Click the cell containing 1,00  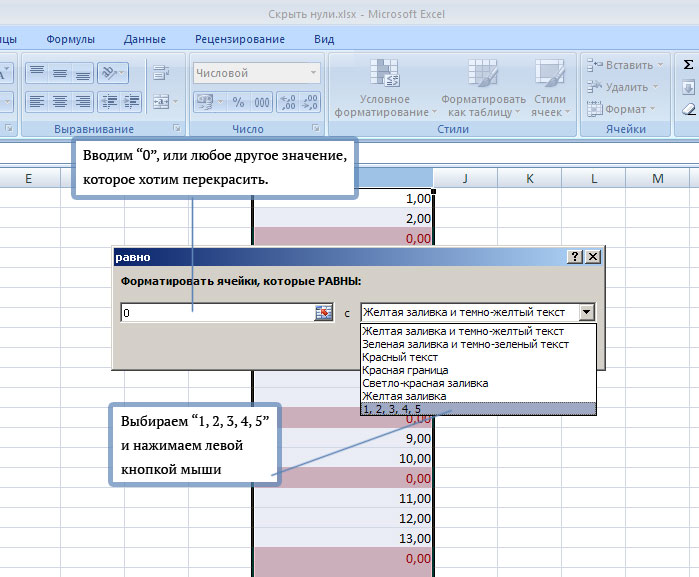pyautogui.click(x=342, y=198)
